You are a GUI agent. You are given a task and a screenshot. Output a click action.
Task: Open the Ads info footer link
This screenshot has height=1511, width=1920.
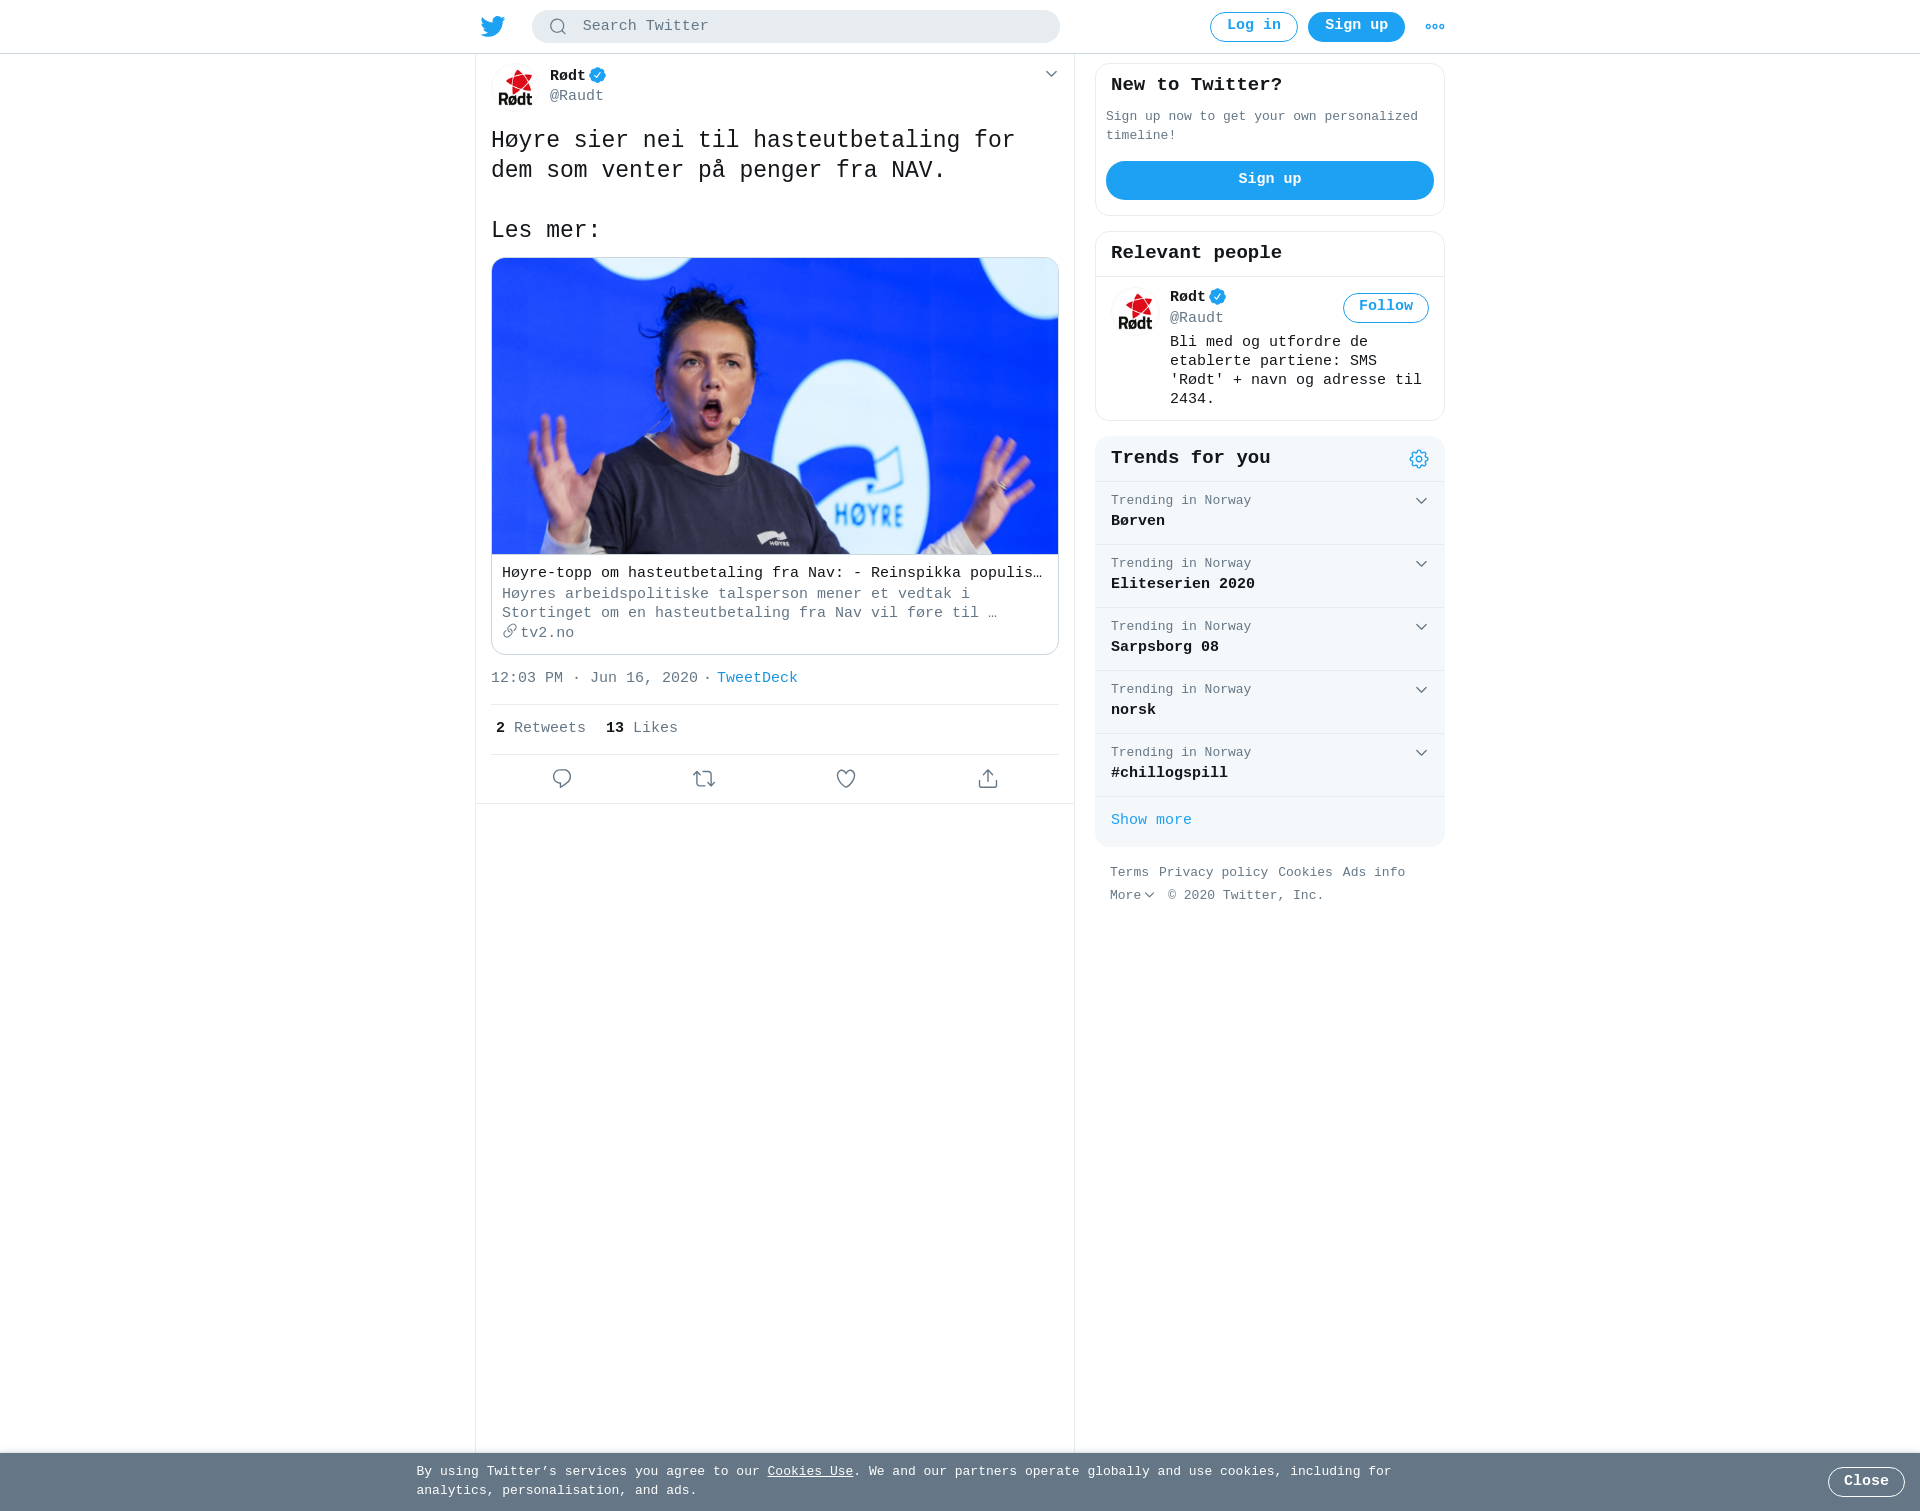[1374, 873]
